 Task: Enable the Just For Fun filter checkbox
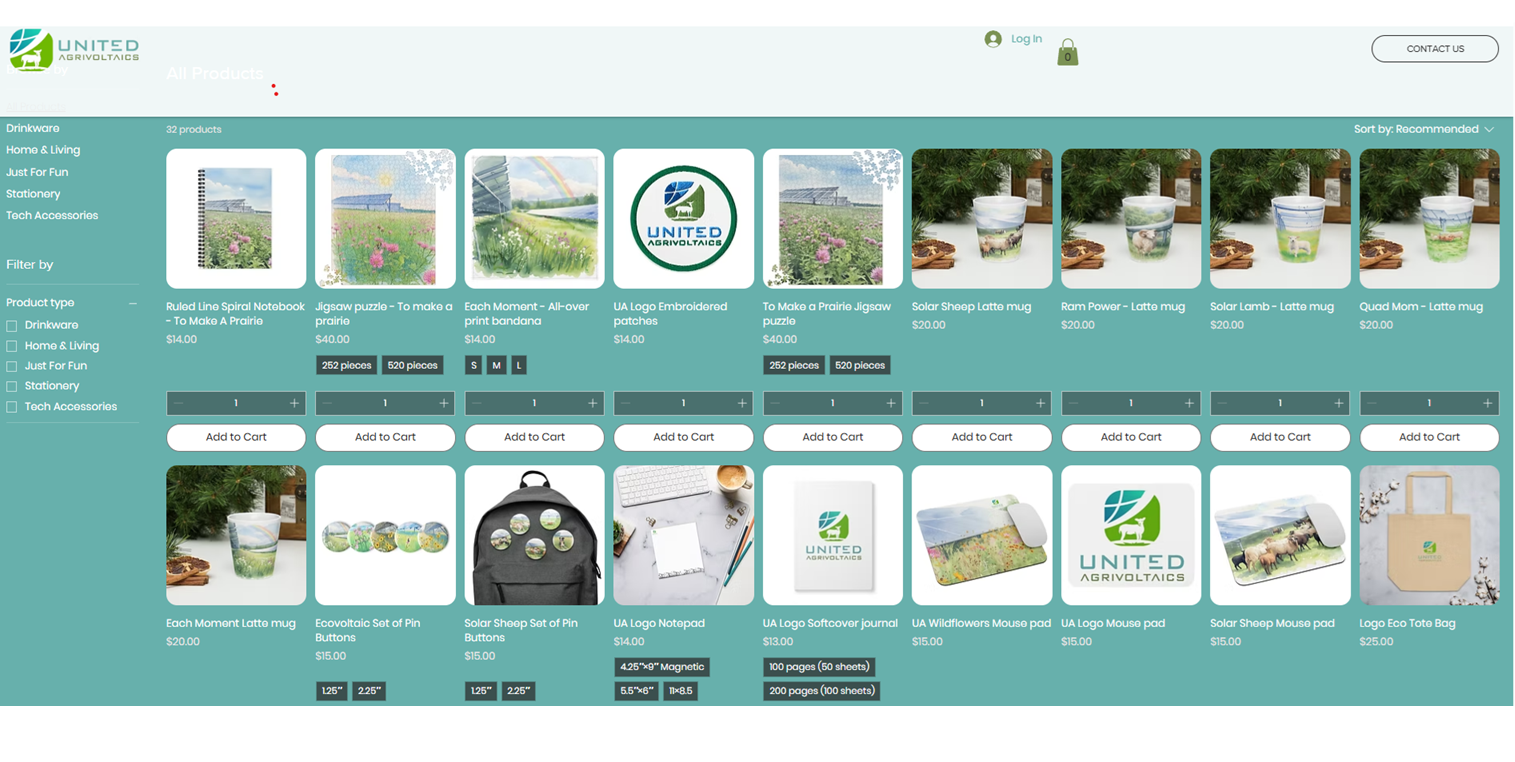click(12, 367)
